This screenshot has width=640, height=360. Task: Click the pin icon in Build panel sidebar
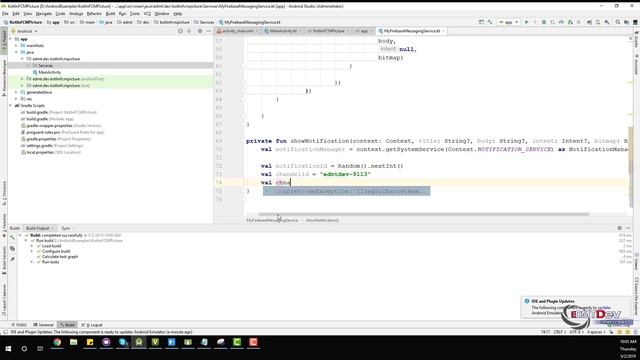tap(12, 259)
